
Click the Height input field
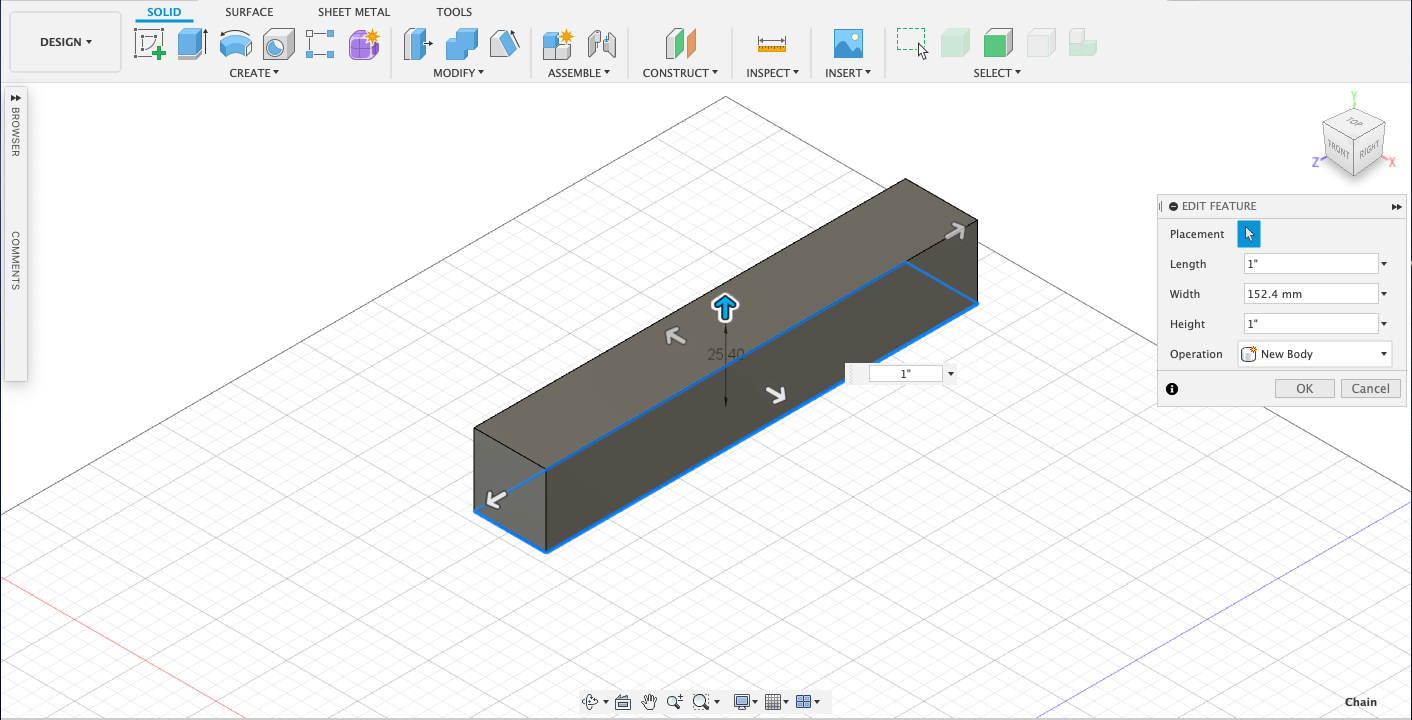pos(1311,324)
